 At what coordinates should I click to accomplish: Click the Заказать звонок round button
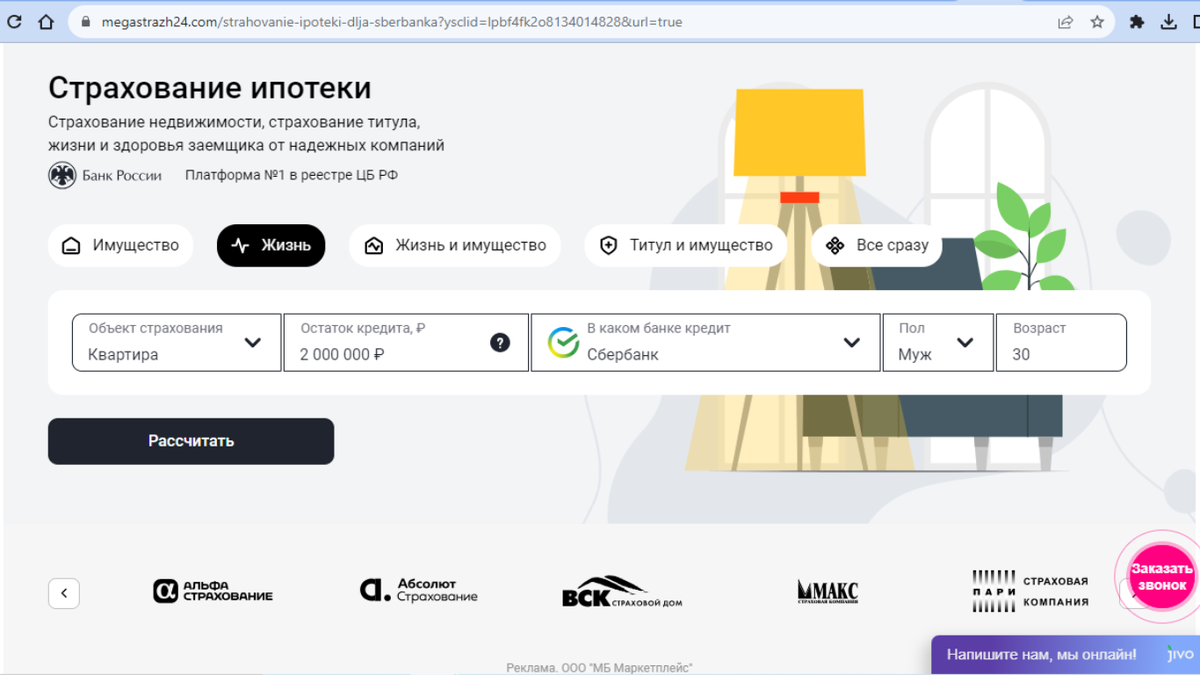coord(1161,577)
